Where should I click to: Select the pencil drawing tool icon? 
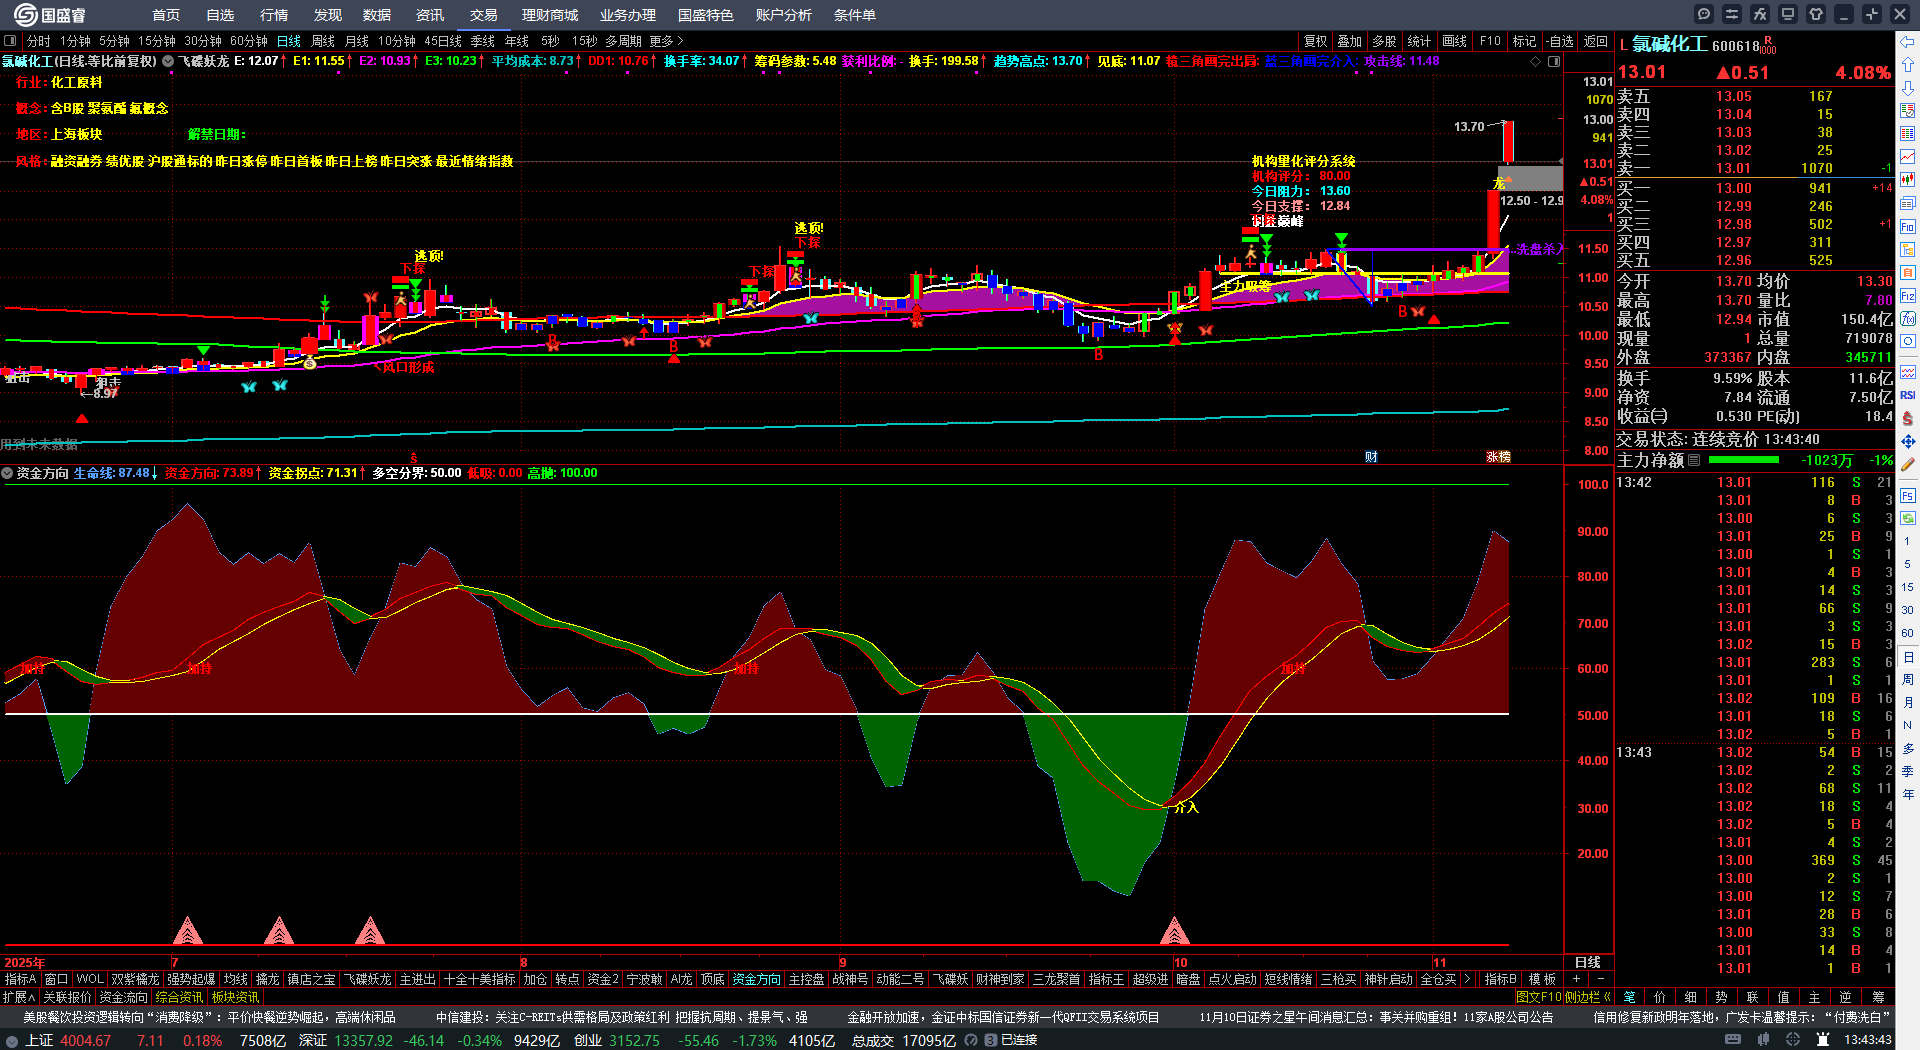click(1908, 464)
